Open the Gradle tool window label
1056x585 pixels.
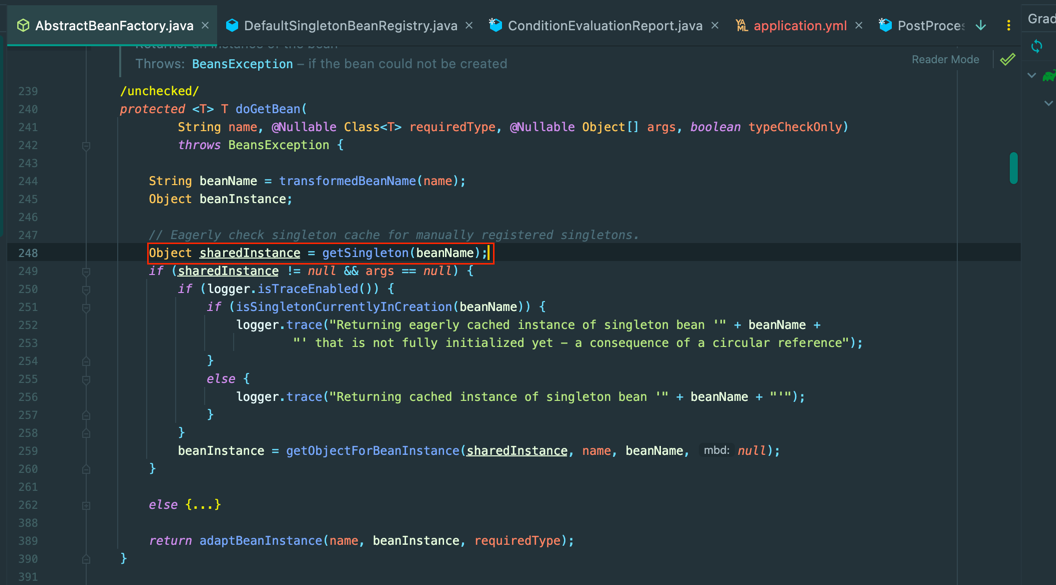click(1041, 19)
